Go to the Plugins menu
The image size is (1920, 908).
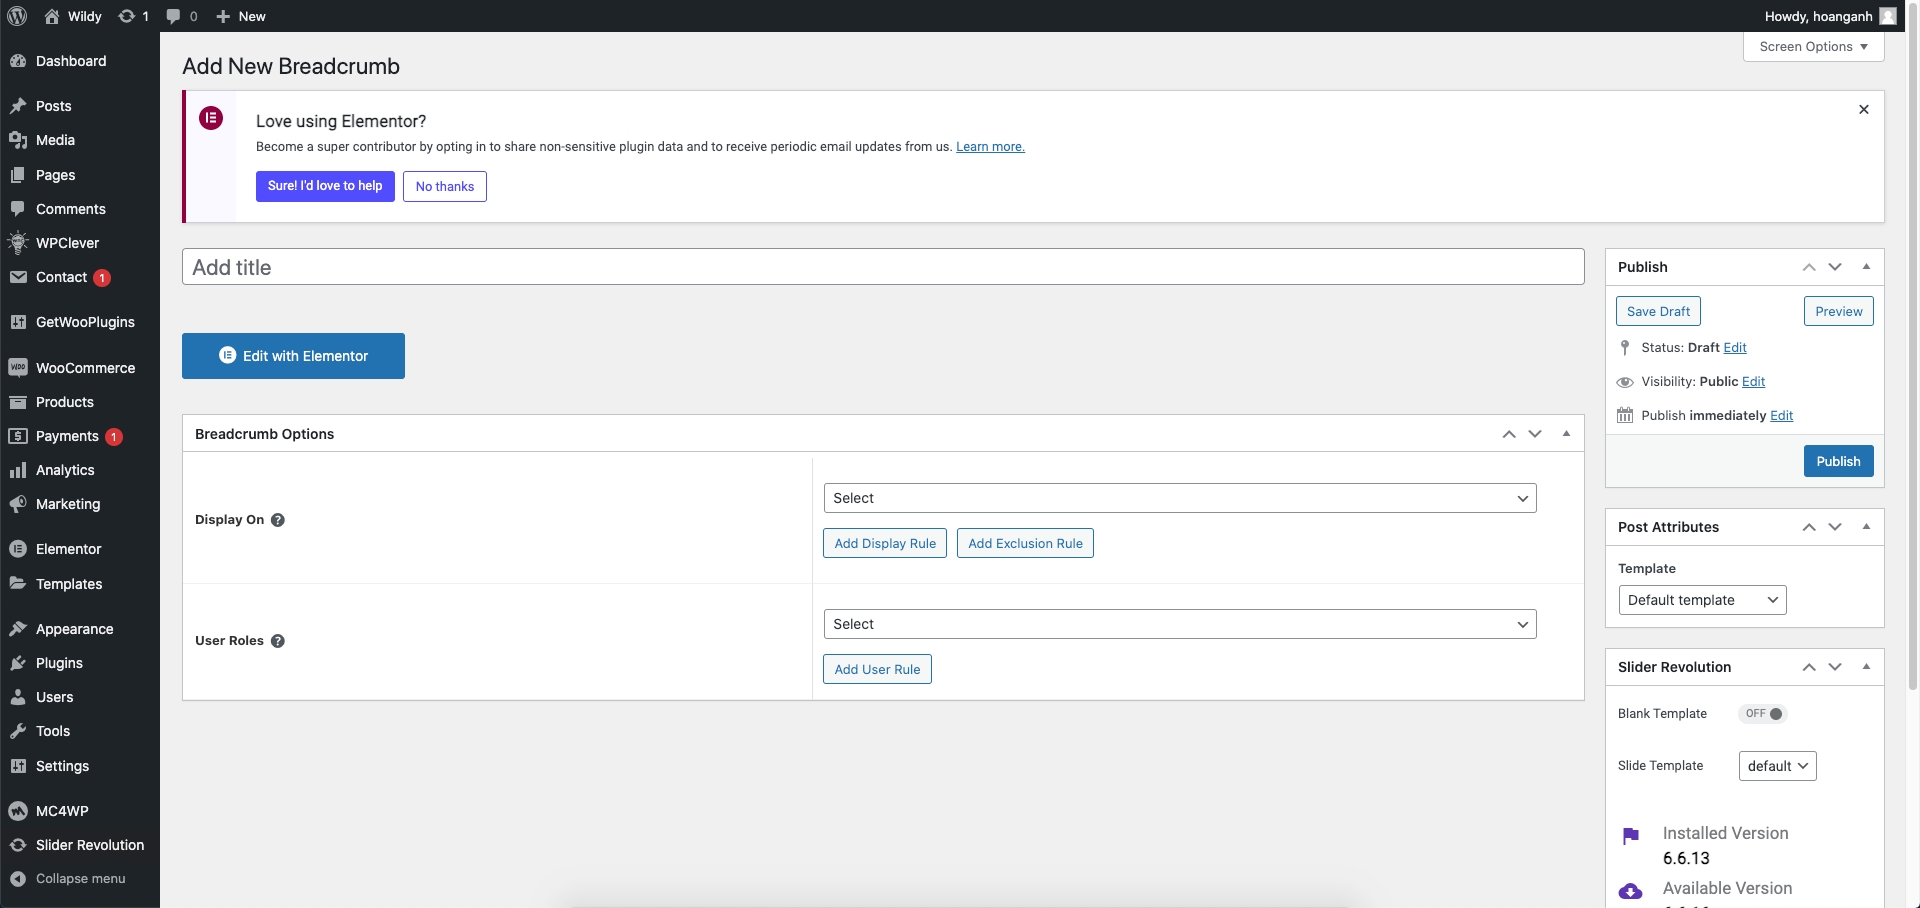pos(59,663)
